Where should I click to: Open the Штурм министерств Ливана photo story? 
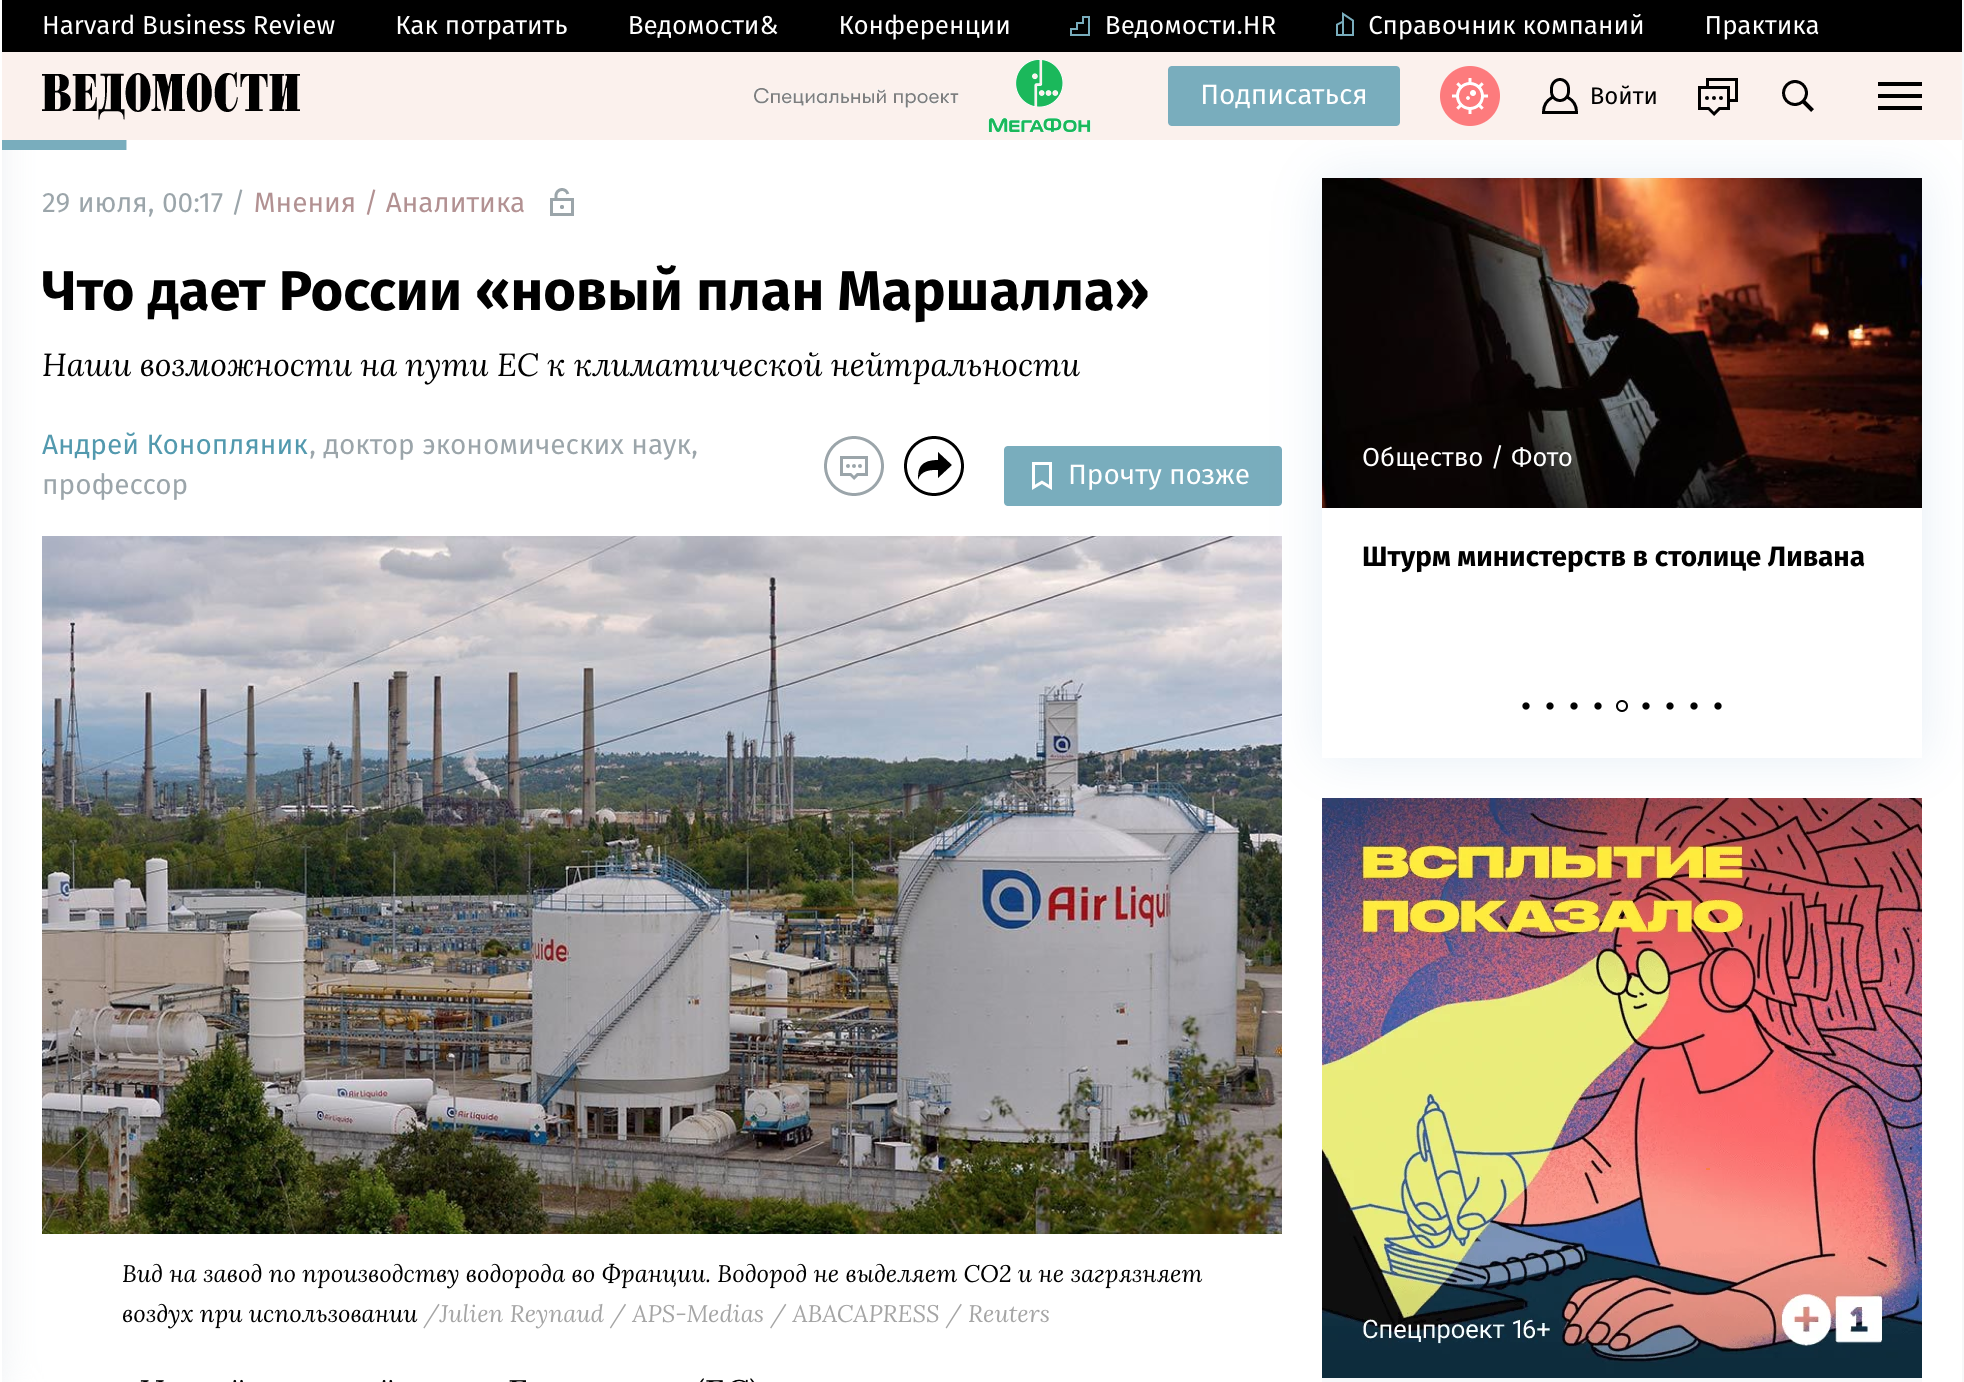click(x=1612, y=557)
